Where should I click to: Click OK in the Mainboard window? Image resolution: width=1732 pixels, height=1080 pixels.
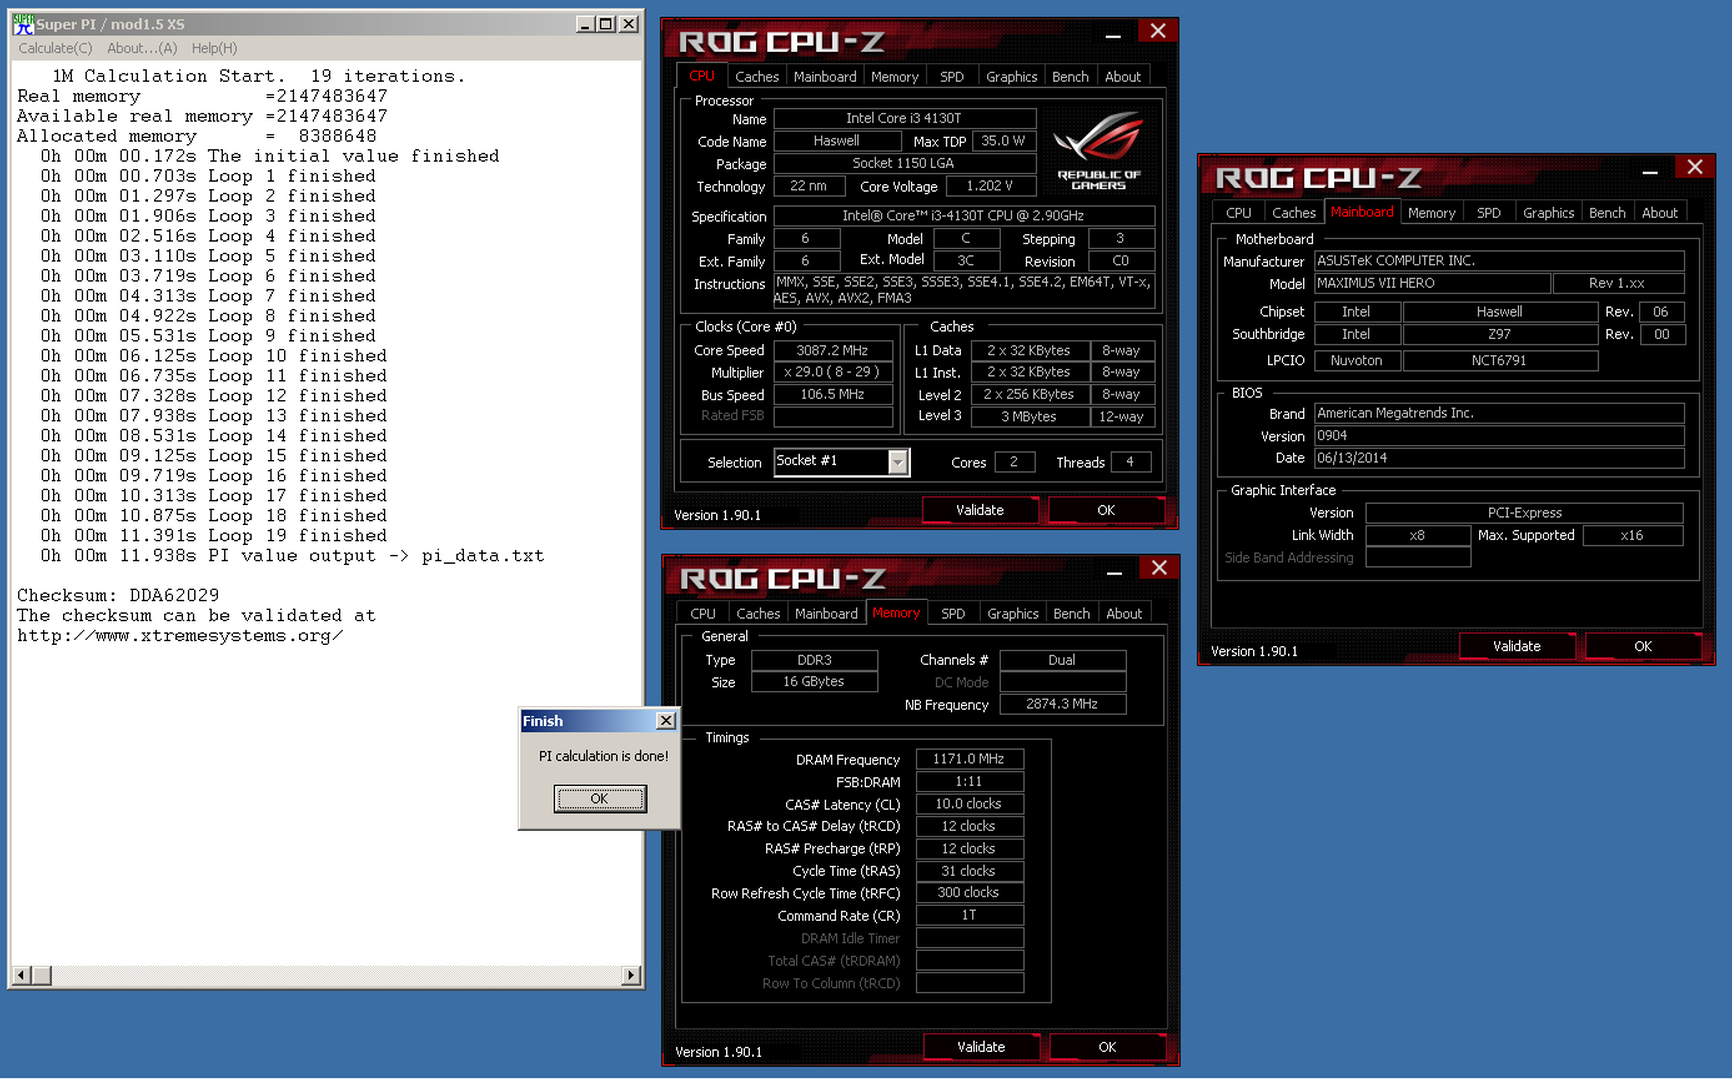click(x=1642, y=646)
